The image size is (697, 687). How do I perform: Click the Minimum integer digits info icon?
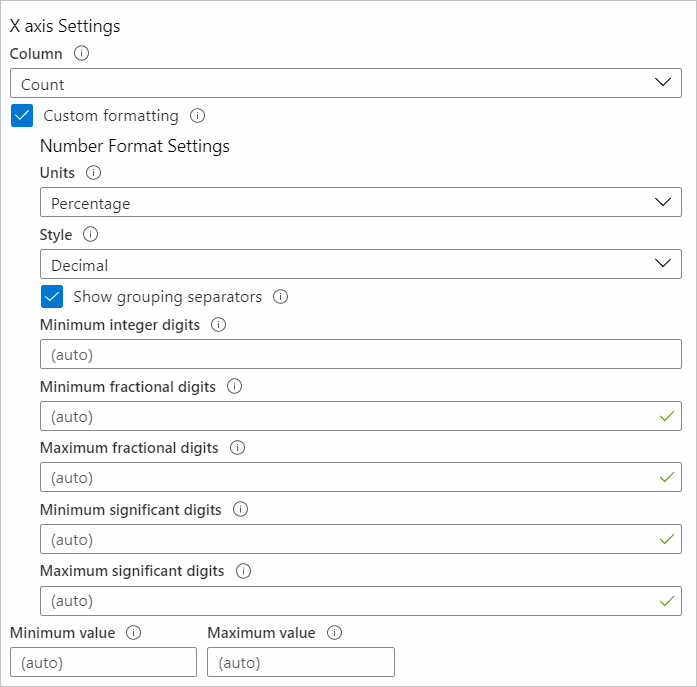[x=219, y=325]
